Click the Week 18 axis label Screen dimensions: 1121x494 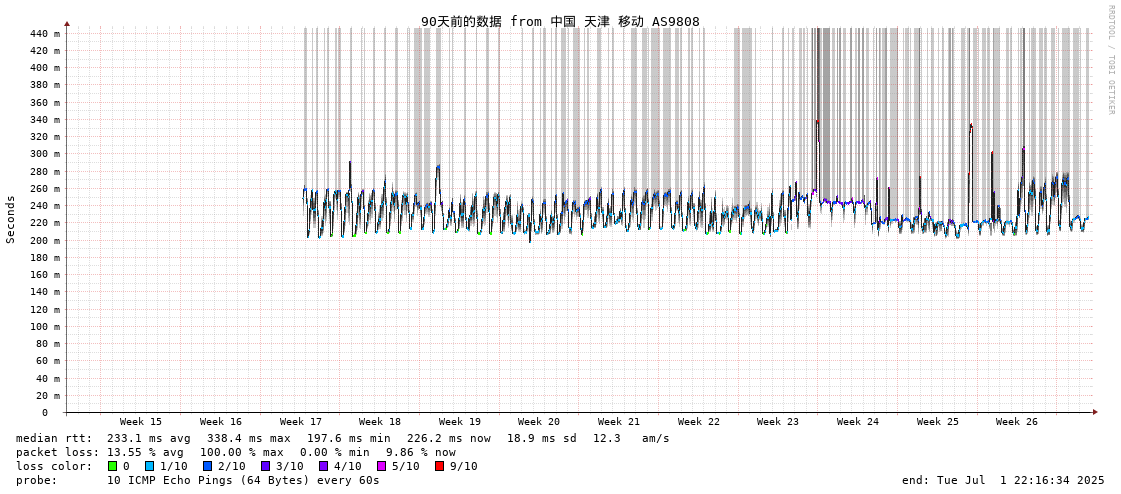point(380,422)
